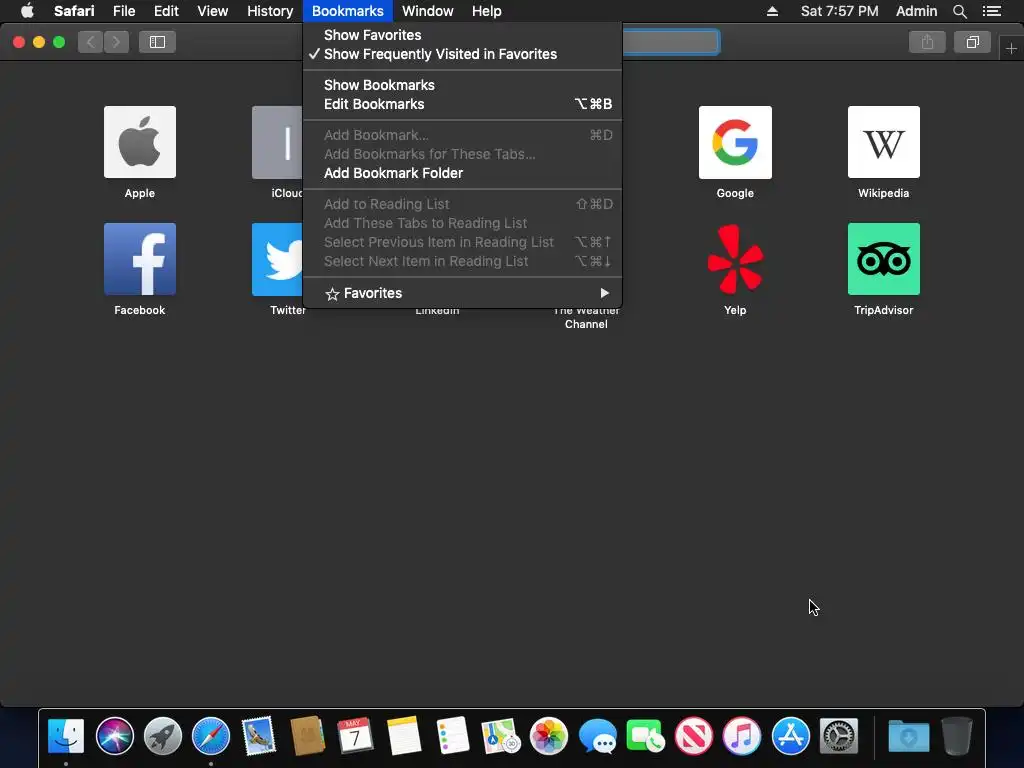Expand the Favorites submenu
The height and width of the screenshot is (768, 1024).
[462, 293]
